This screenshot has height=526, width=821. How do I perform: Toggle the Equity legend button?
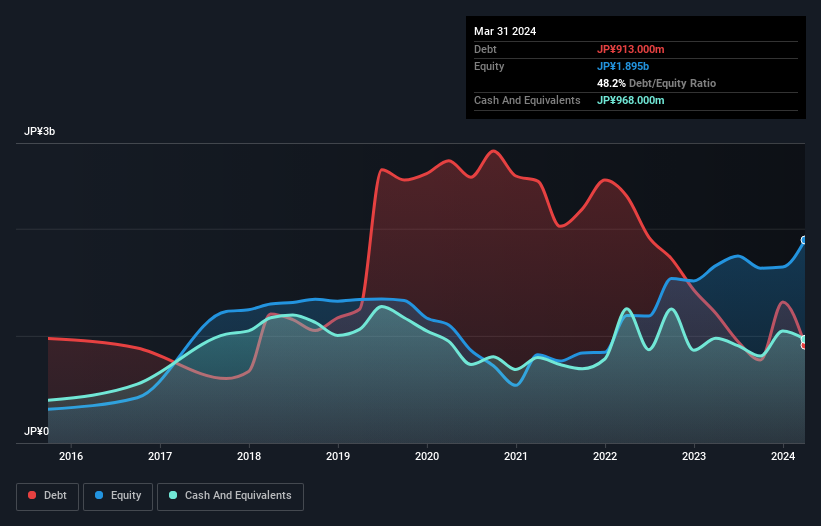click(x=118, y=496)
